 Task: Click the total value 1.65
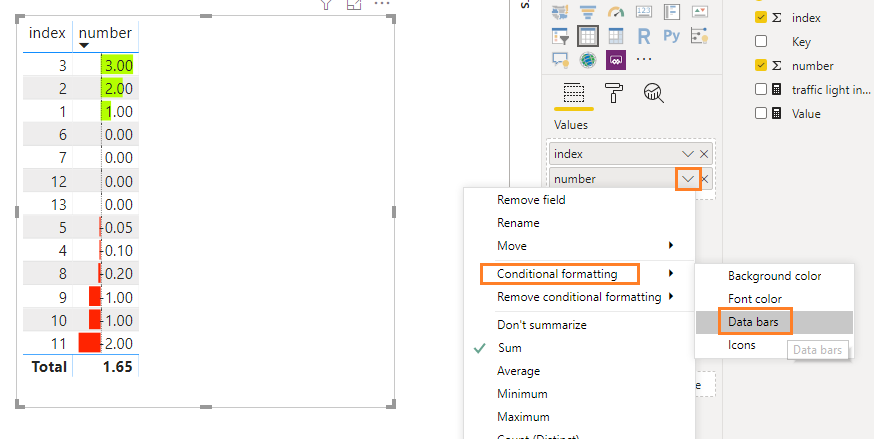(x=117, y=367)
